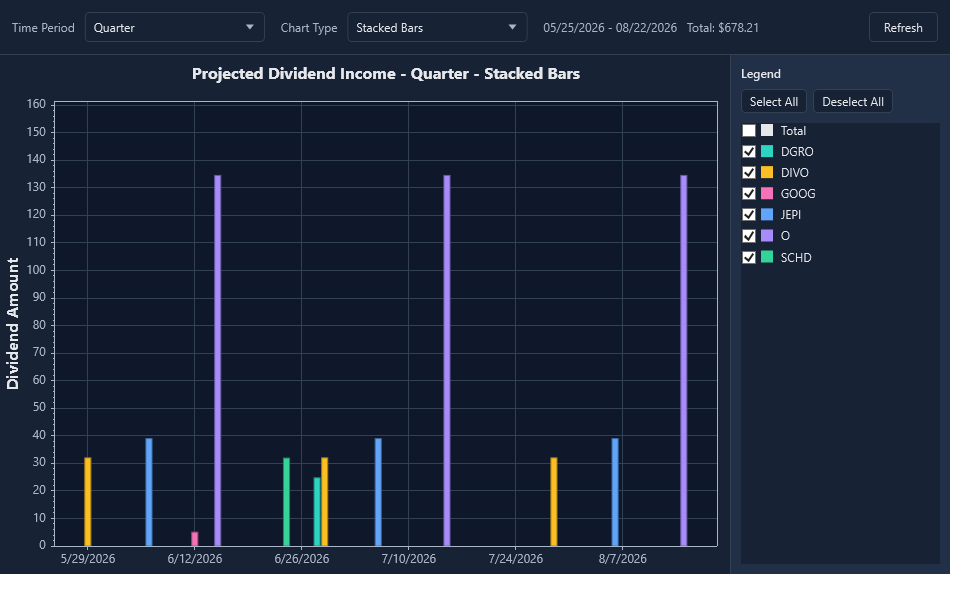Uncheck the JEPI series checkbox
The width and height of the screenshot is (966, 613).
click(749, 214)
